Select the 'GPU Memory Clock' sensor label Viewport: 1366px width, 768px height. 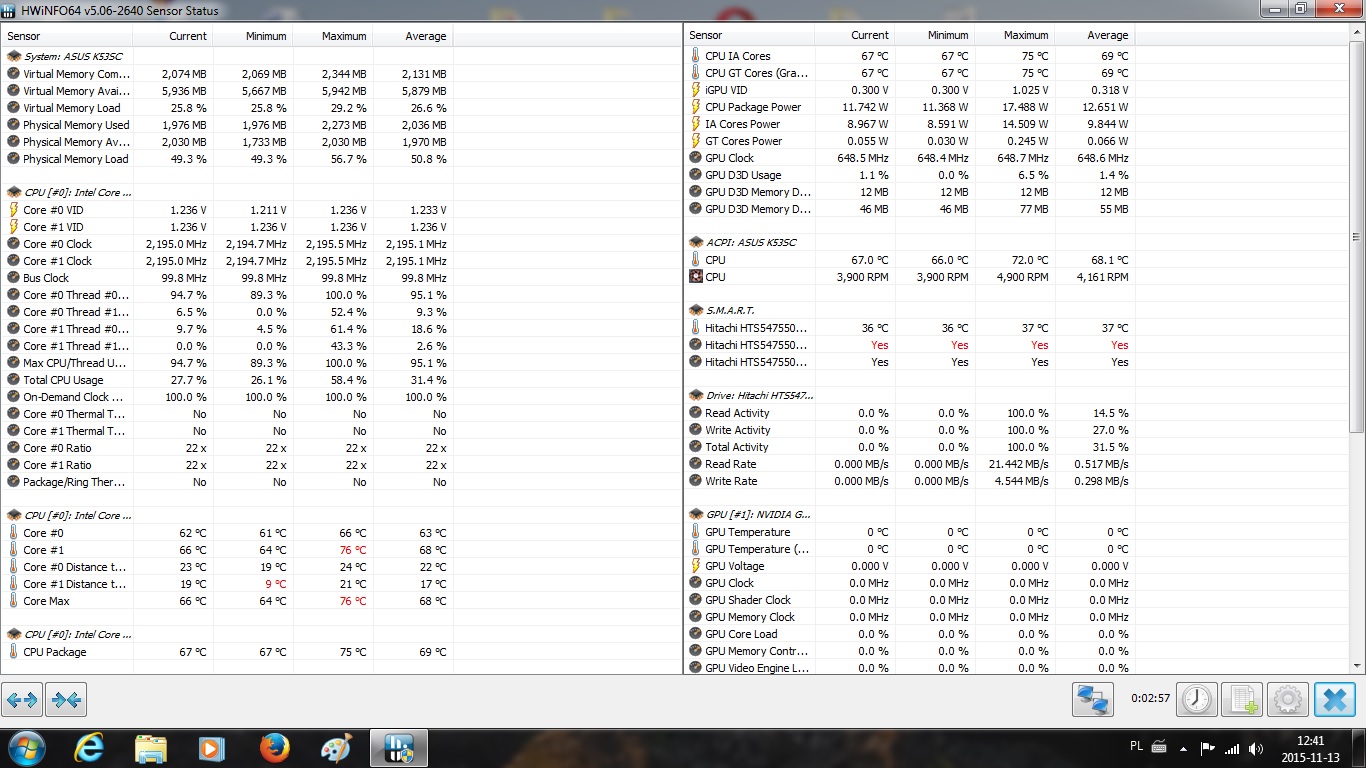tap(750, 617)
